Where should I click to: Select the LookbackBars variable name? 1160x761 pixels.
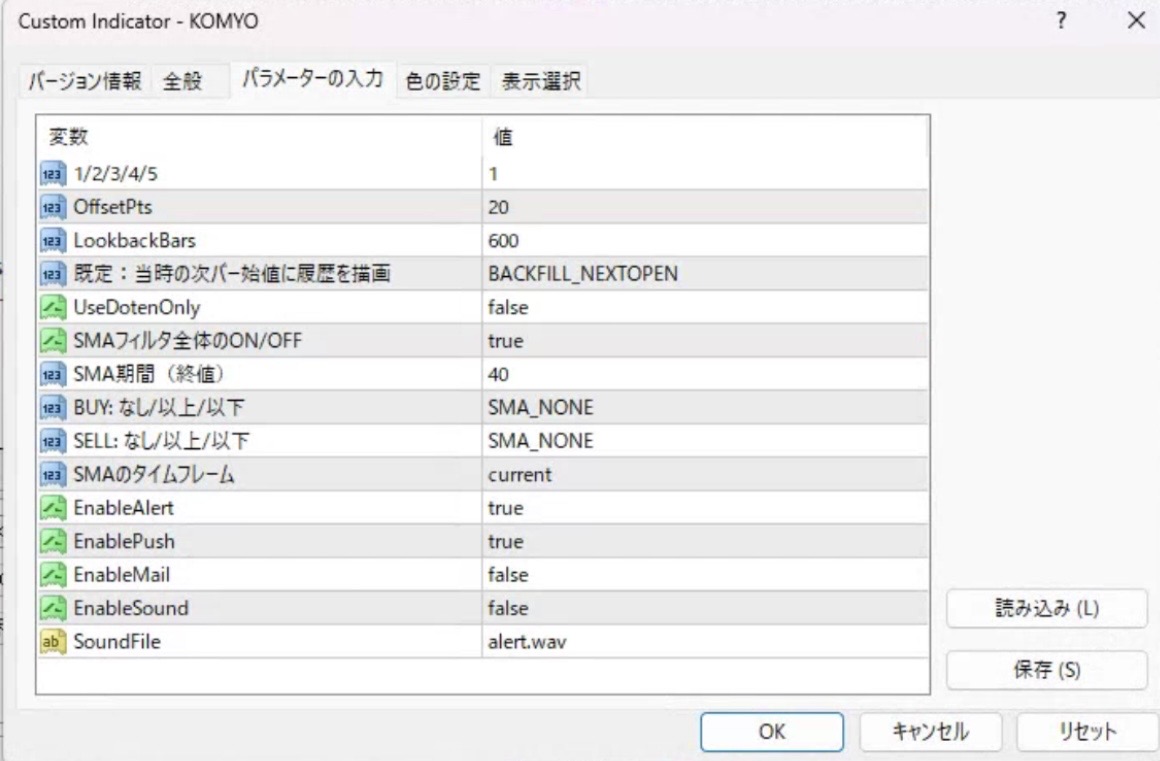(x=135, y=240)
